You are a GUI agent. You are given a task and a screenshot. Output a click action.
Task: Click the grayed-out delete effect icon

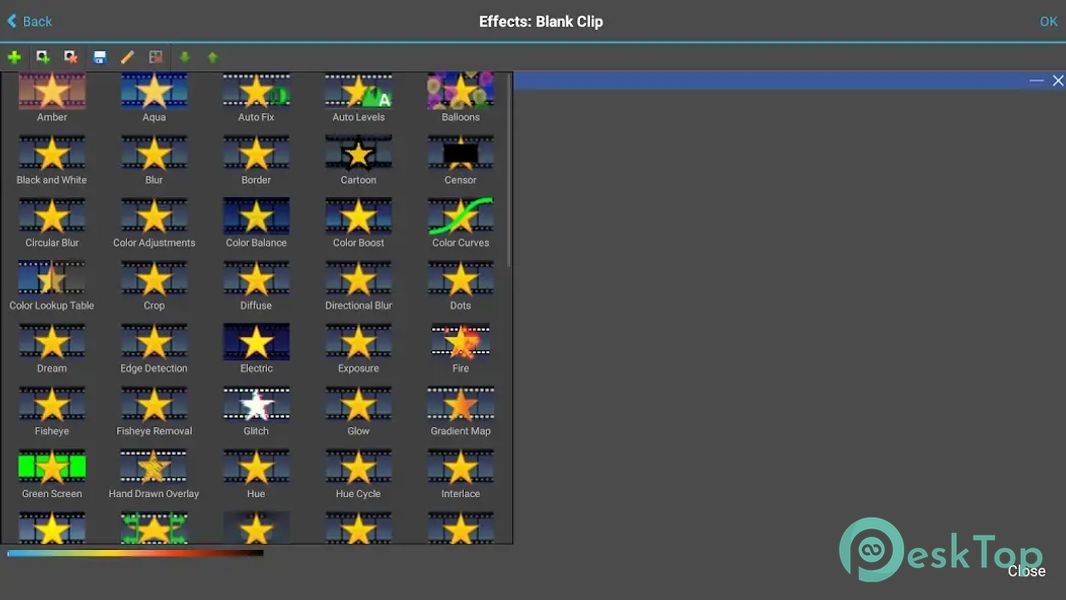click(156, 57)
